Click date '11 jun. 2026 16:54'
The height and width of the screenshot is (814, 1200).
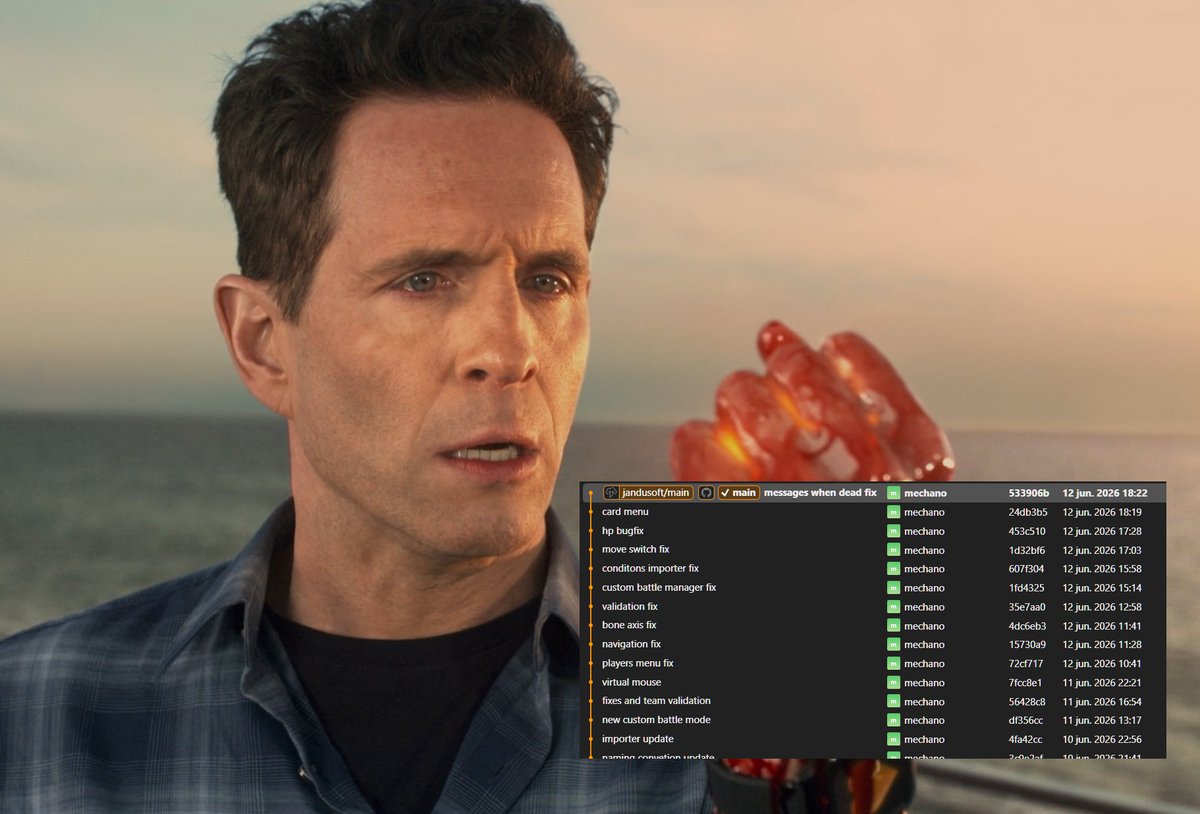click(x=1102, y=702)
